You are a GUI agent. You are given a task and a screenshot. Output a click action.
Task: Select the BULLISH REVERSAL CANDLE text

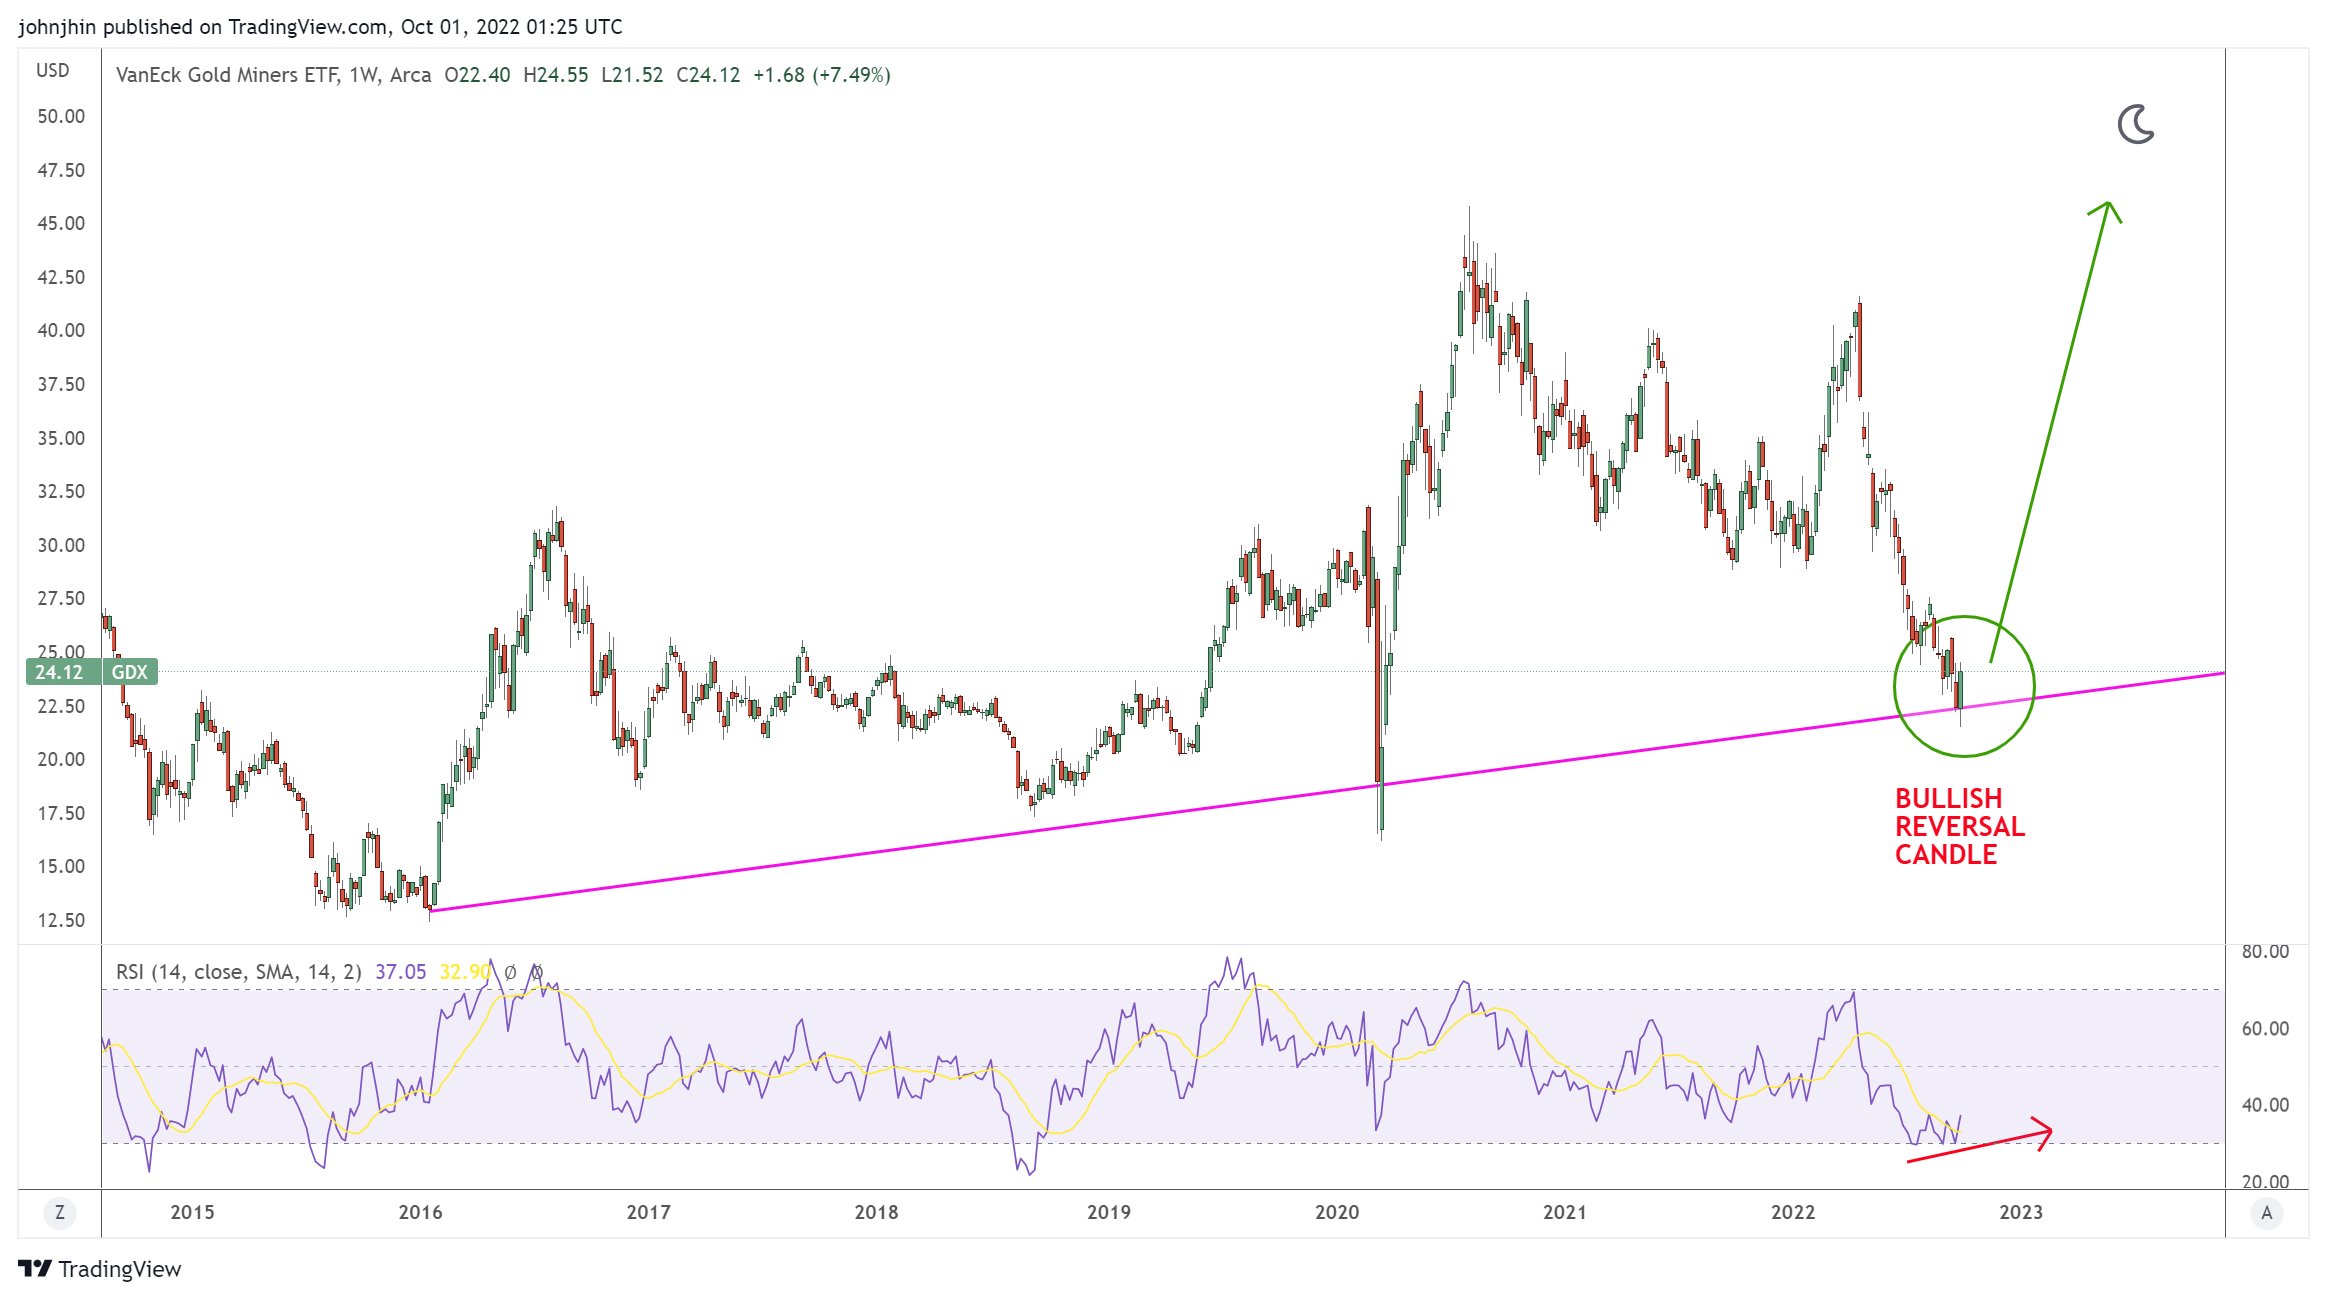pos(1958,826)
